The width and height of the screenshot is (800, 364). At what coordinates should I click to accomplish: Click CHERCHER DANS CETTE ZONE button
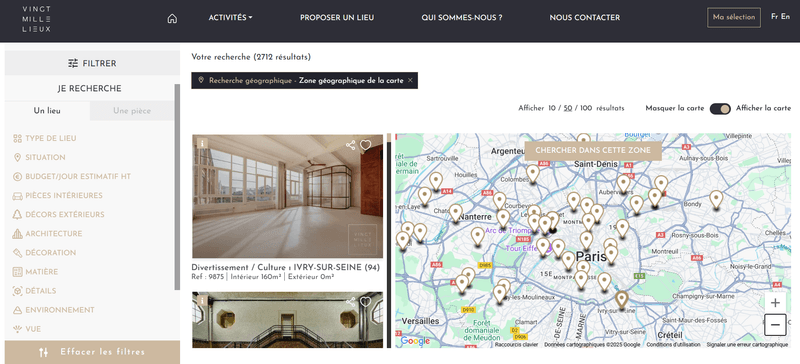tap(593, 151)
